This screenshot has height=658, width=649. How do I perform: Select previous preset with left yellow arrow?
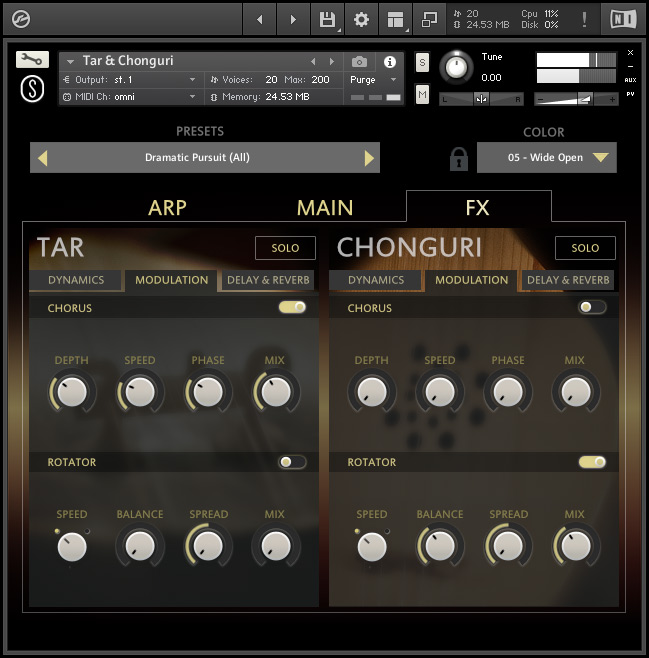42,158
